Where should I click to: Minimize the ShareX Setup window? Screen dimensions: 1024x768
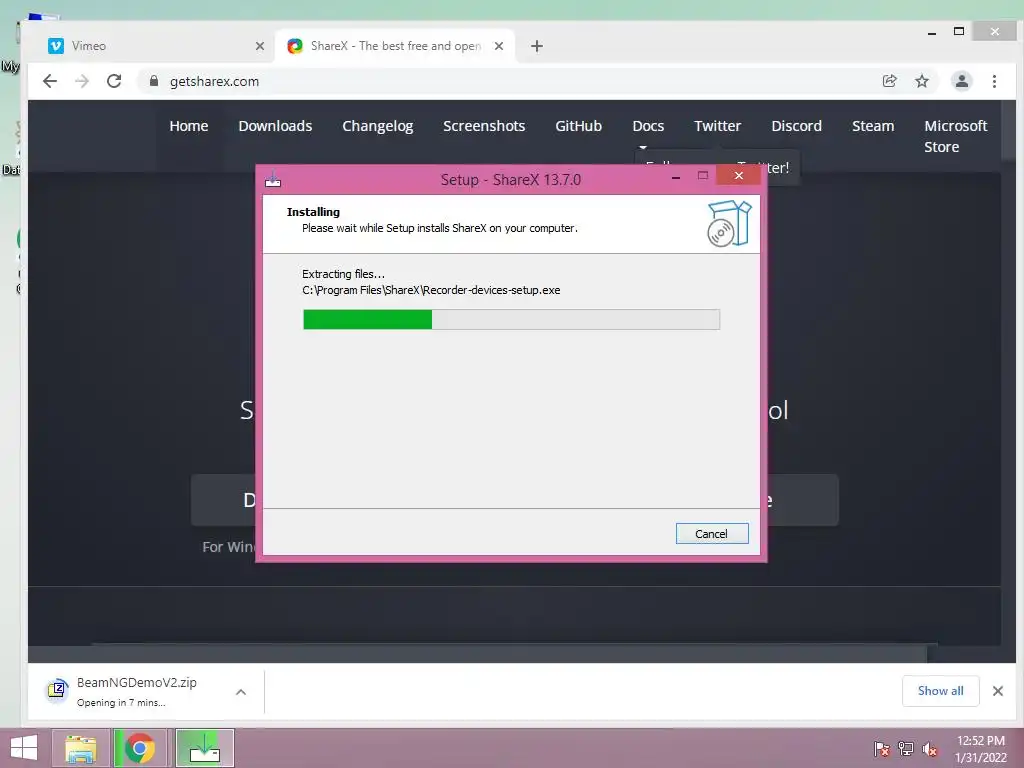[x=676, y=176]
